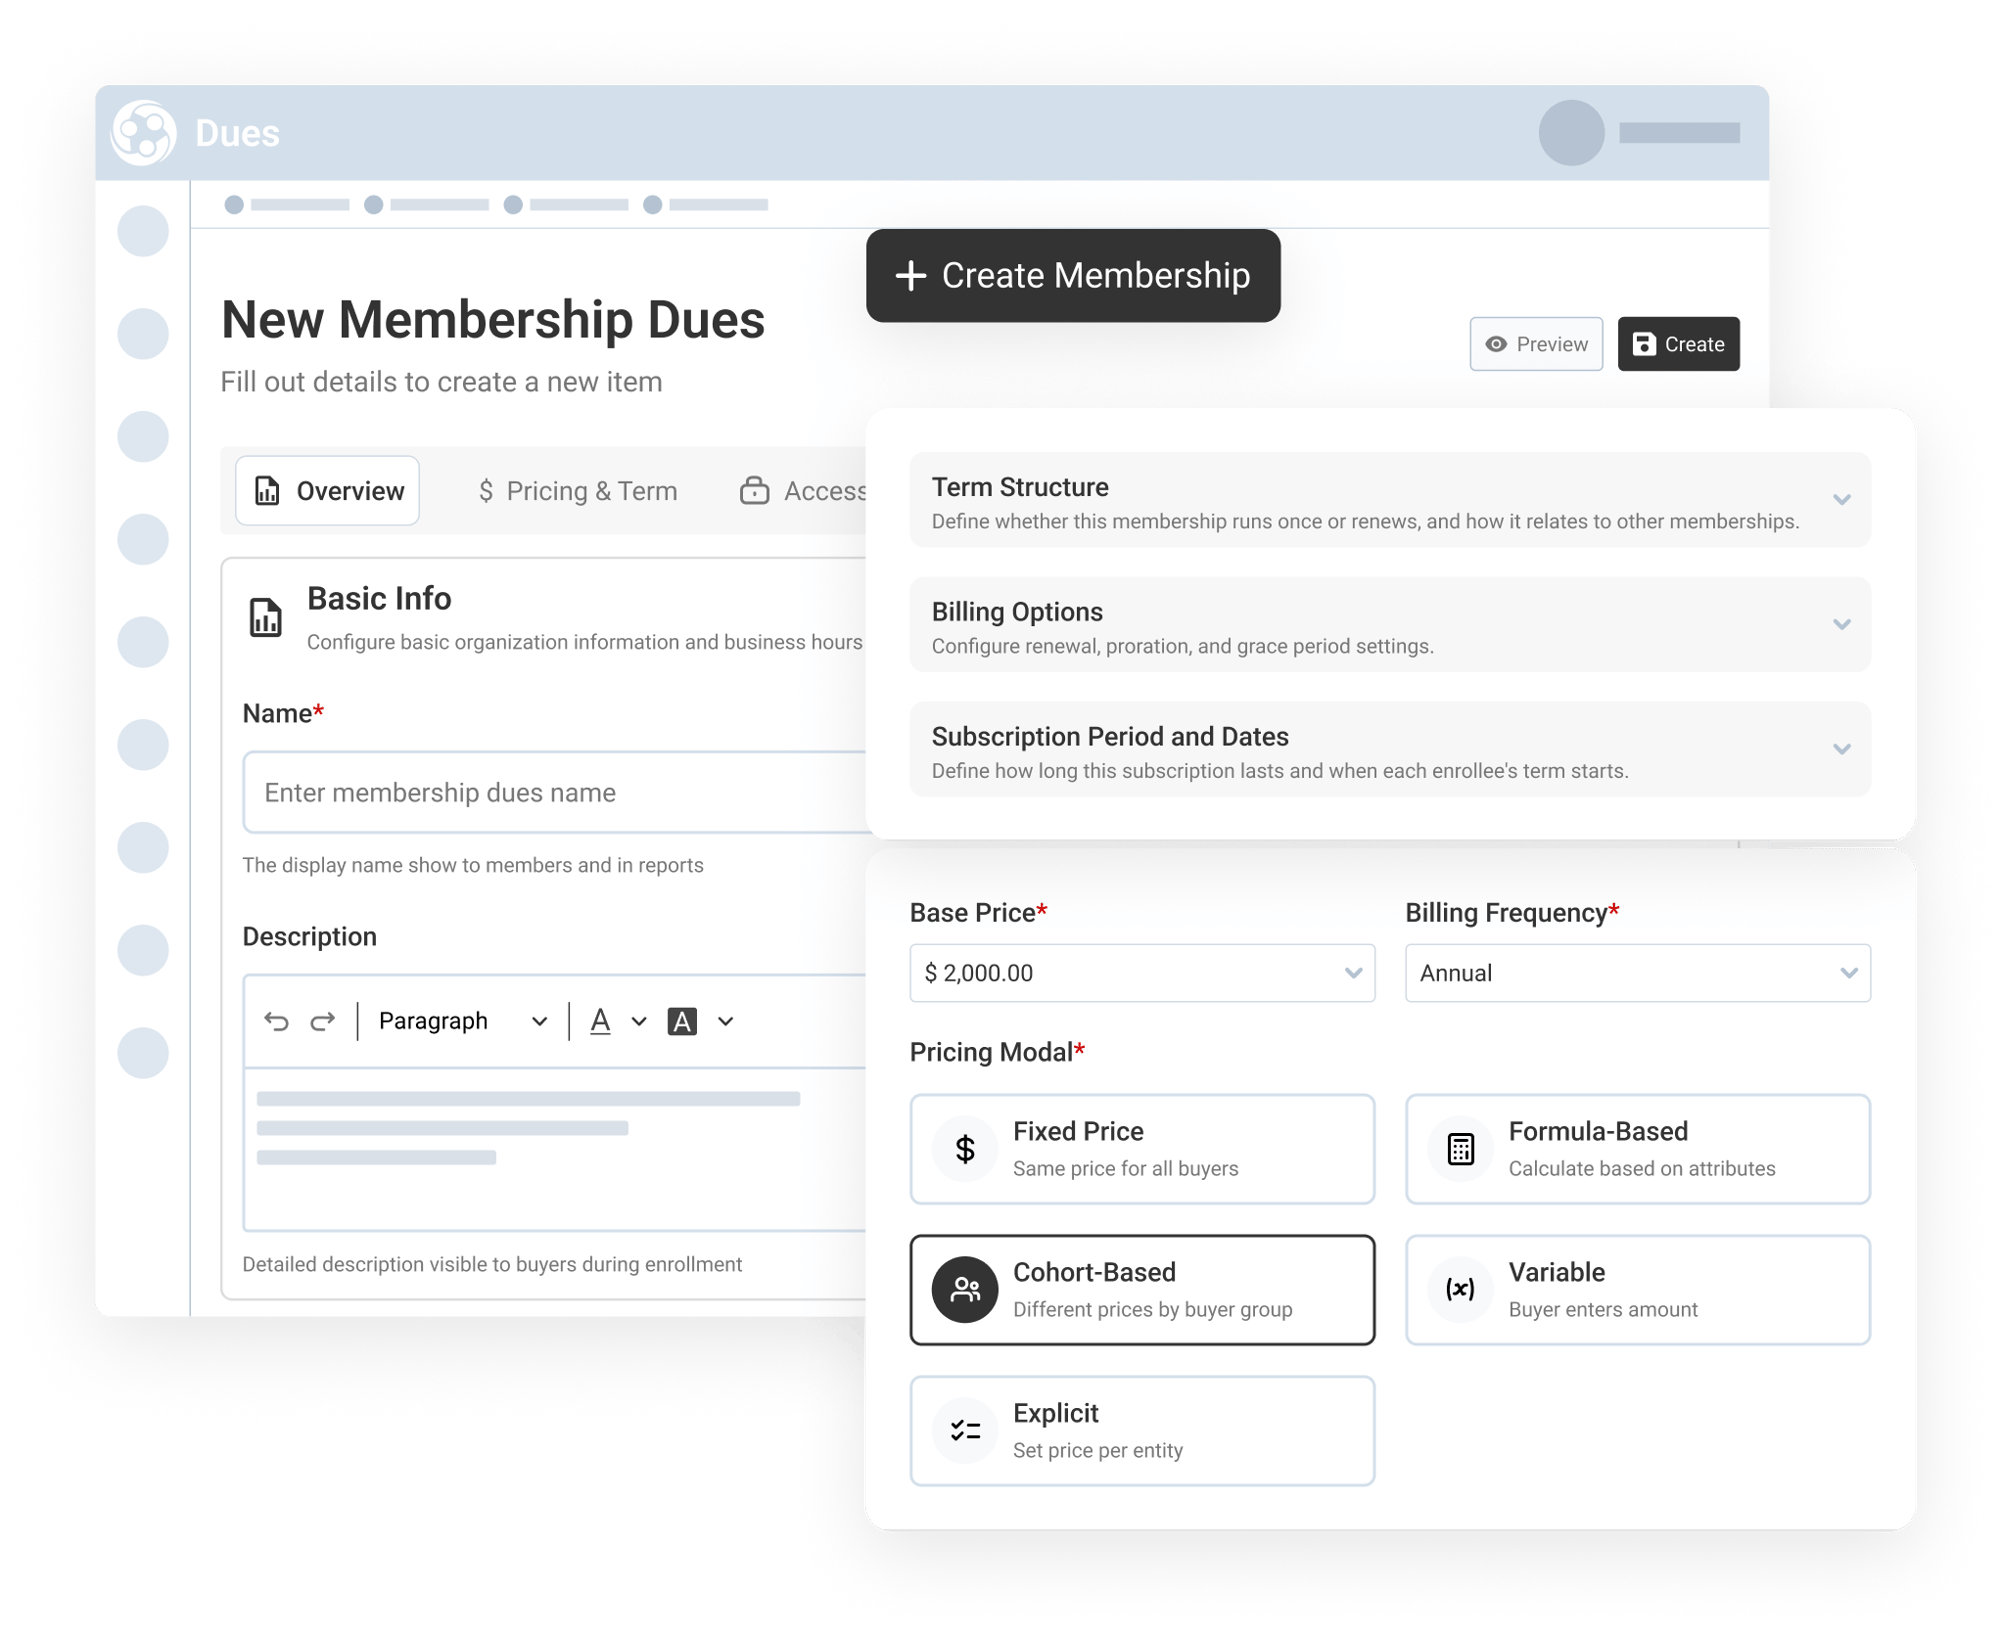Screen dimensions: 2000x1634
Task: Open the text color dropdown arrow
Action: [x=639, y=1022]
